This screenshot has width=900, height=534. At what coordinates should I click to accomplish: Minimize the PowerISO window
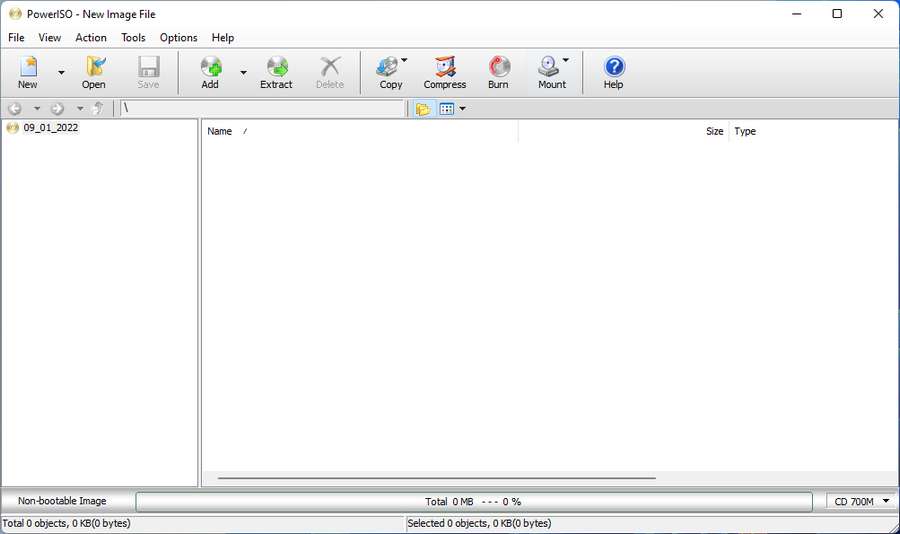point(796,14)
